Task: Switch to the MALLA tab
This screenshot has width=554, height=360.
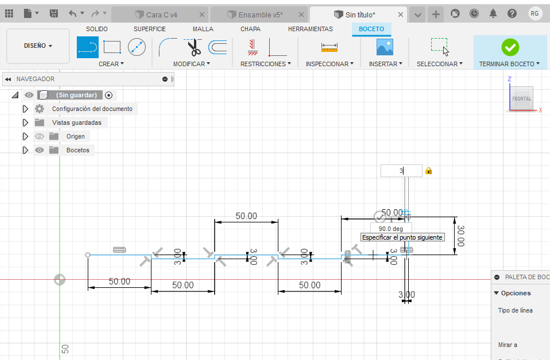Action: (x=203, y=29)
